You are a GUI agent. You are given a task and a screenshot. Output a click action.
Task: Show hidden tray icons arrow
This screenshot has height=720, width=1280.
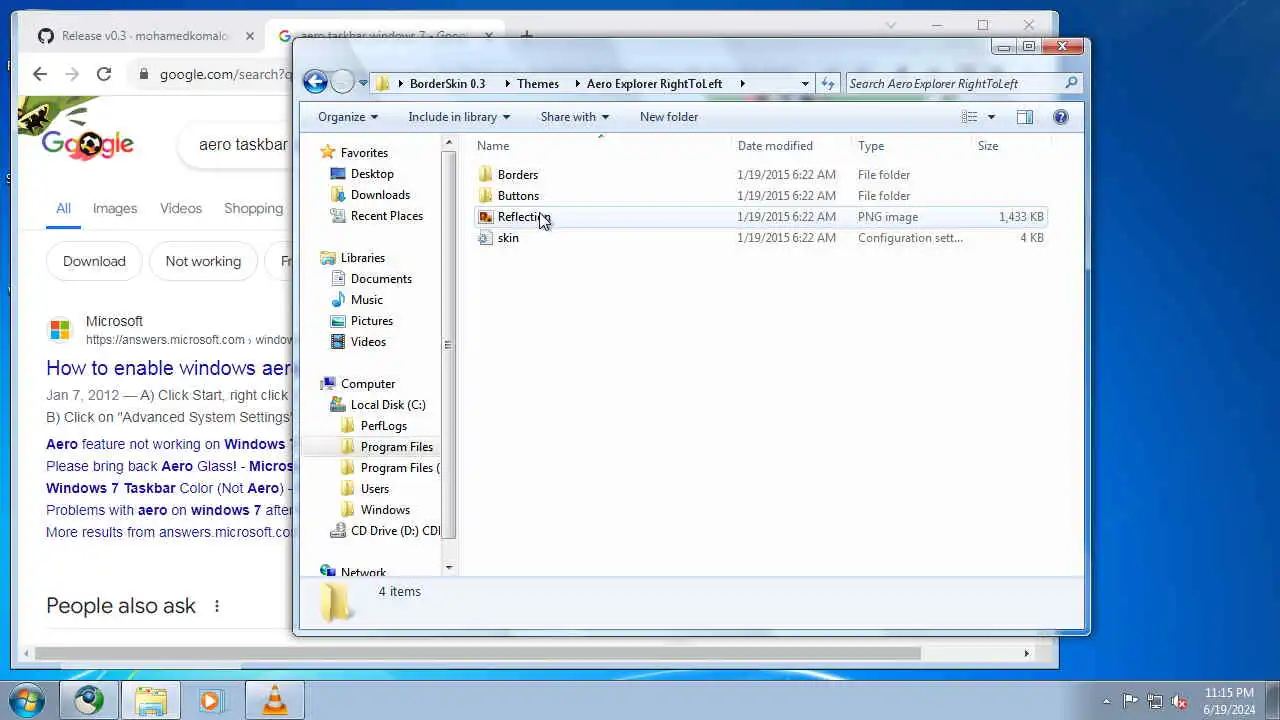1106,701
